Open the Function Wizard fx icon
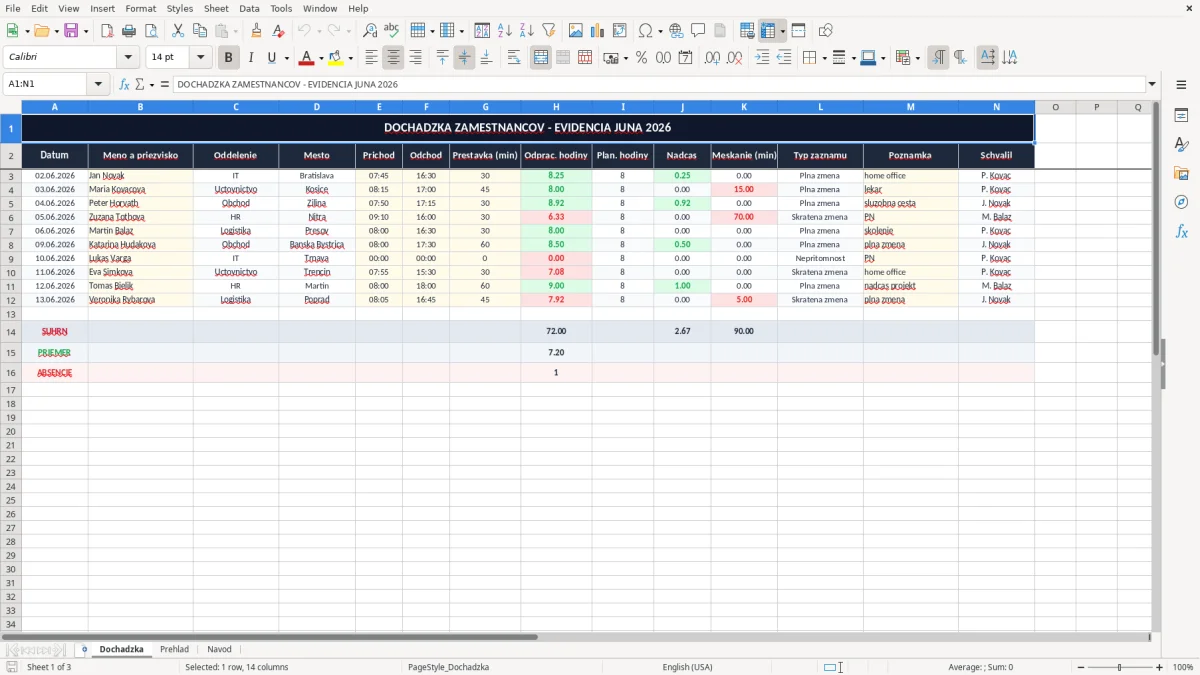Screen dimensions: 1200x675 pyautogui.click(x=124, y=84)
